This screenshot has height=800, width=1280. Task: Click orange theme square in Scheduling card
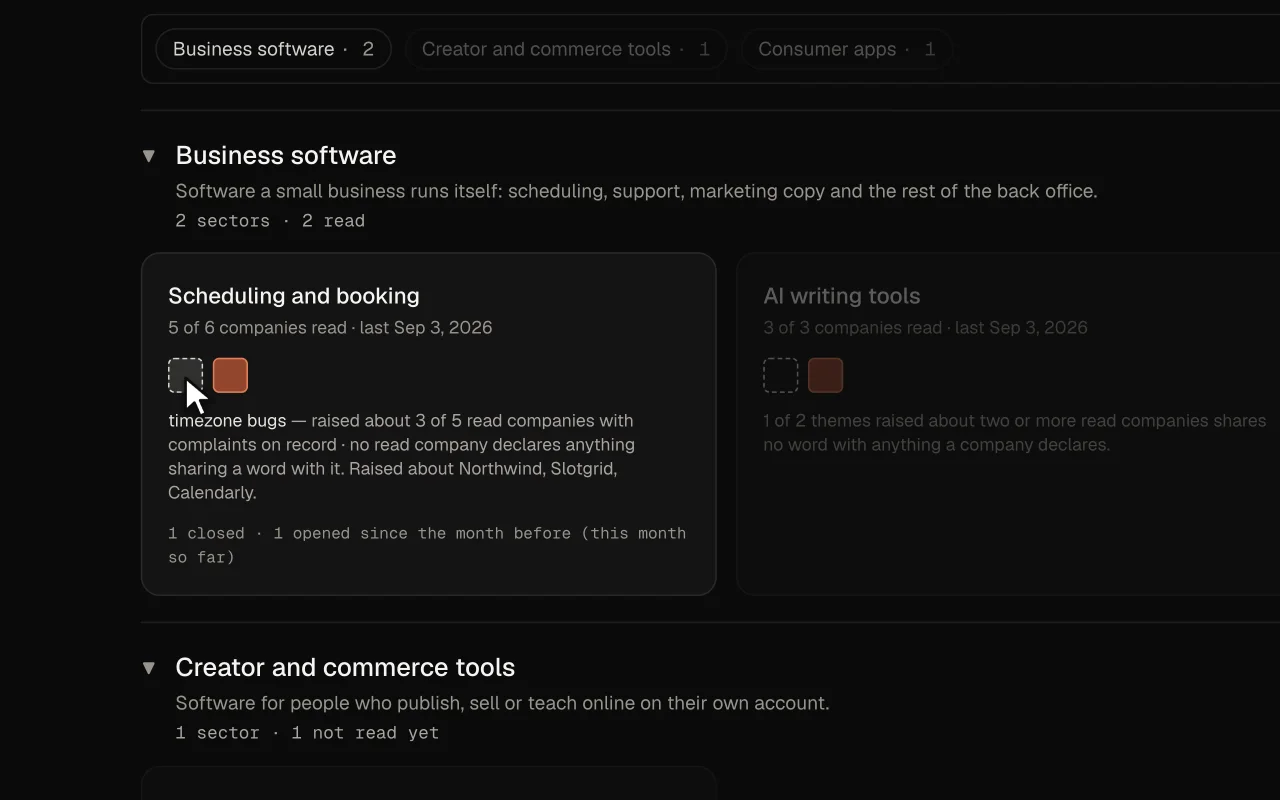(x=230, y=375)
